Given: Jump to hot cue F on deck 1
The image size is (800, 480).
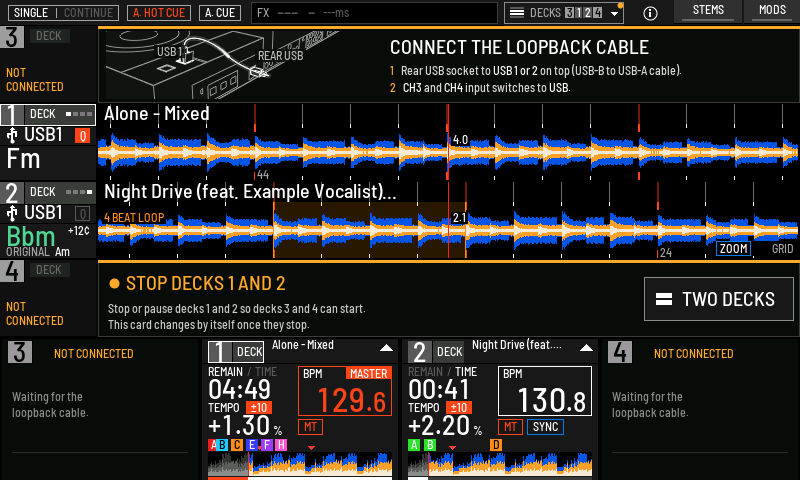Looking at the screenshot, I should [266, 445].
